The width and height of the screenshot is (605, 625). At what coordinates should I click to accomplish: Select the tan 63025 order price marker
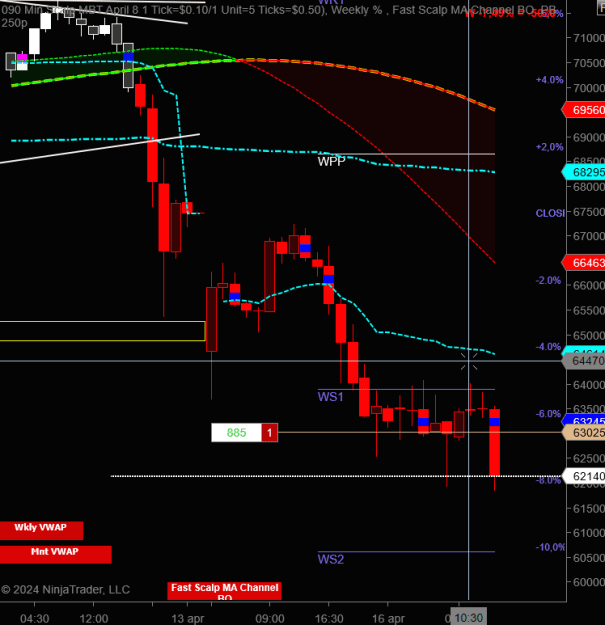[x=584, y=432]
